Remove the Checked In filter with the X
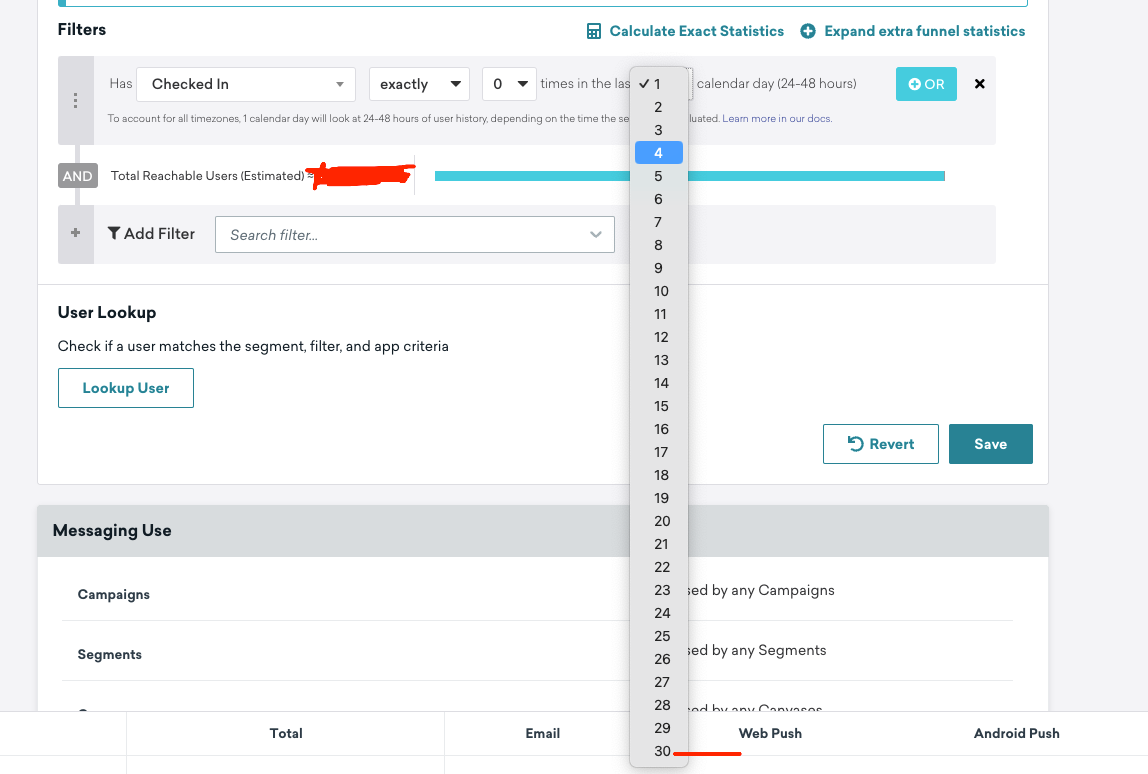 coord(980,84)
